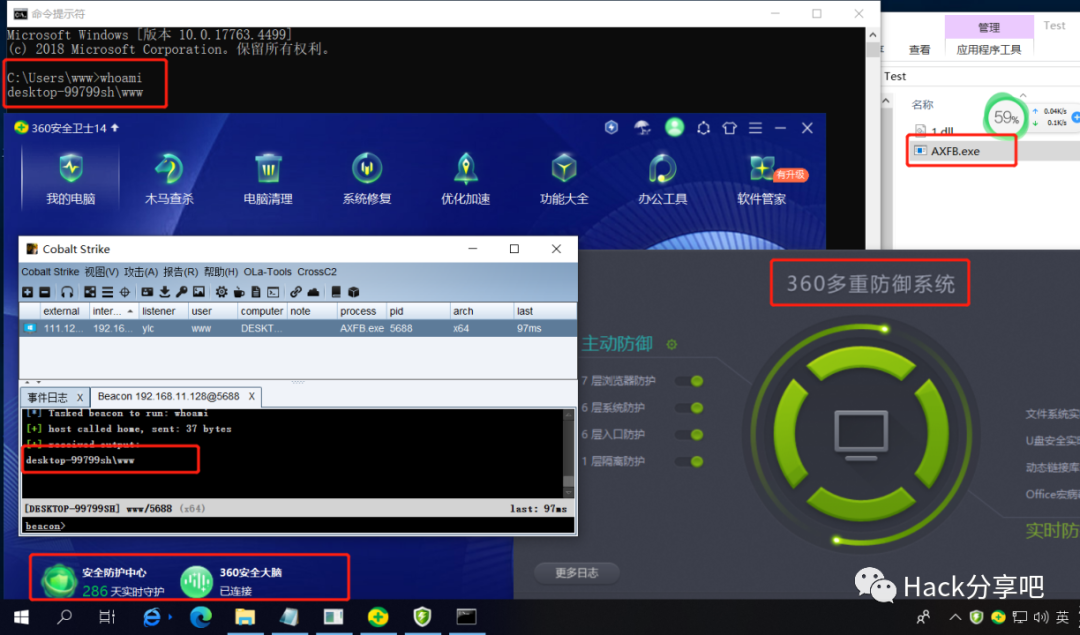Sort sessions by process column
This screenshot has width=1080, height=635.
pyautogui.click(x=362, y=311)
